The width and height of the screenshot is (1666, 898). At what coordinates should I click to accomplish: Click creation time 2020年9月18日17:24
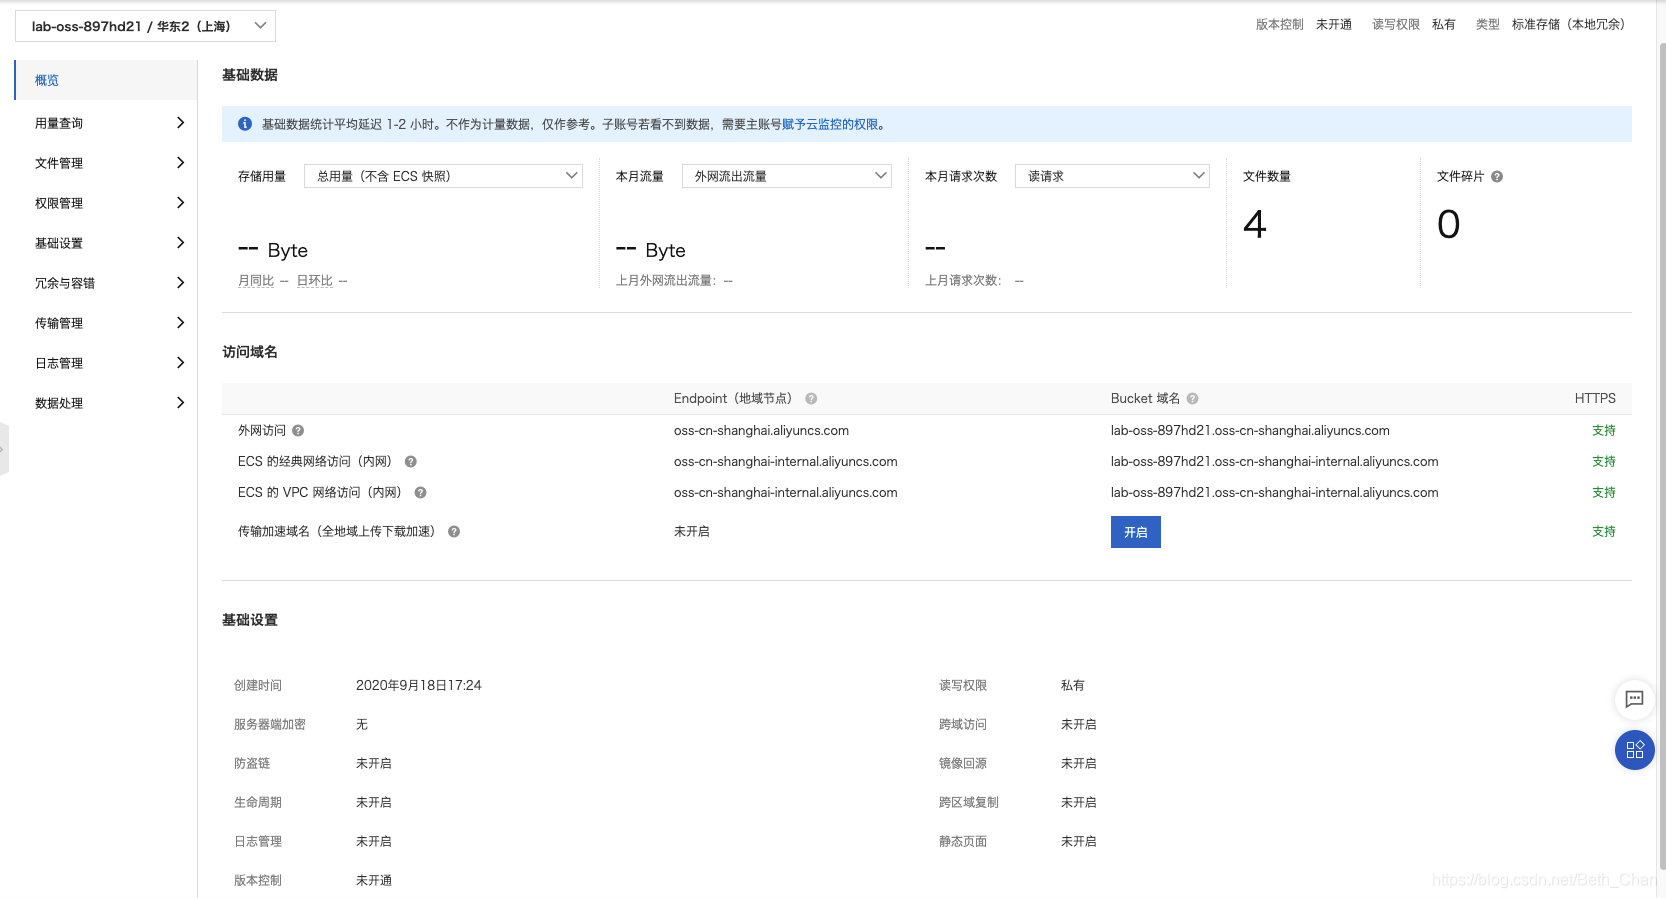coord(419,686)
